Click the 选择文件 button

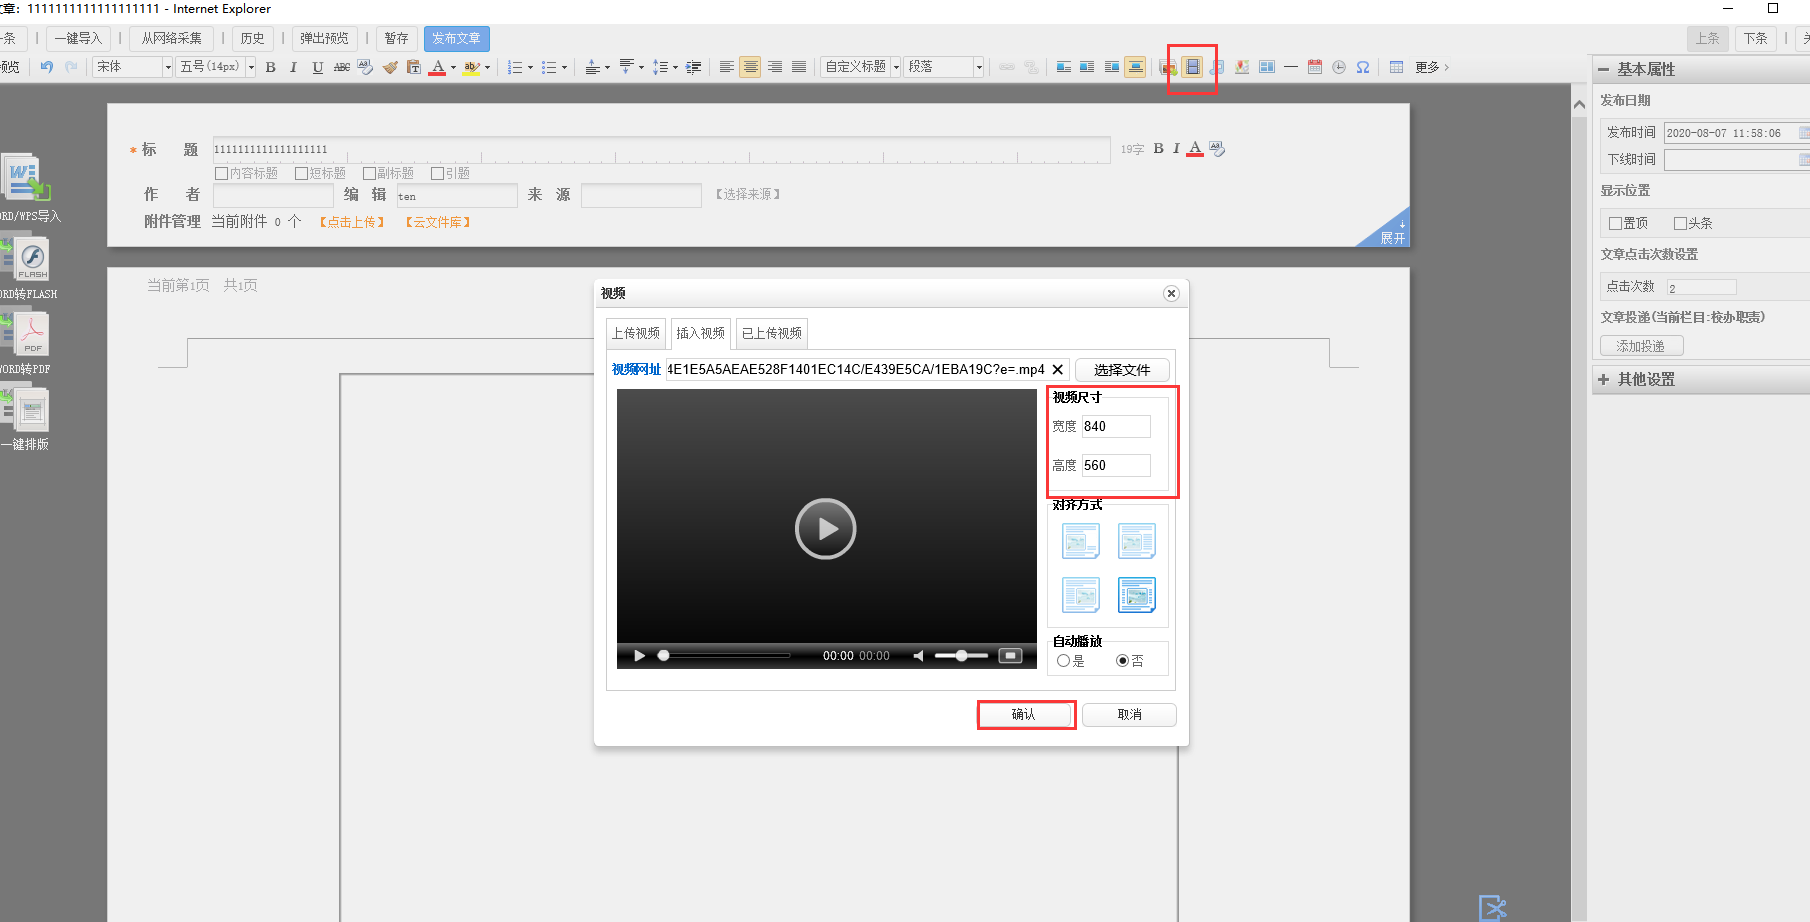coord(1121,370)
